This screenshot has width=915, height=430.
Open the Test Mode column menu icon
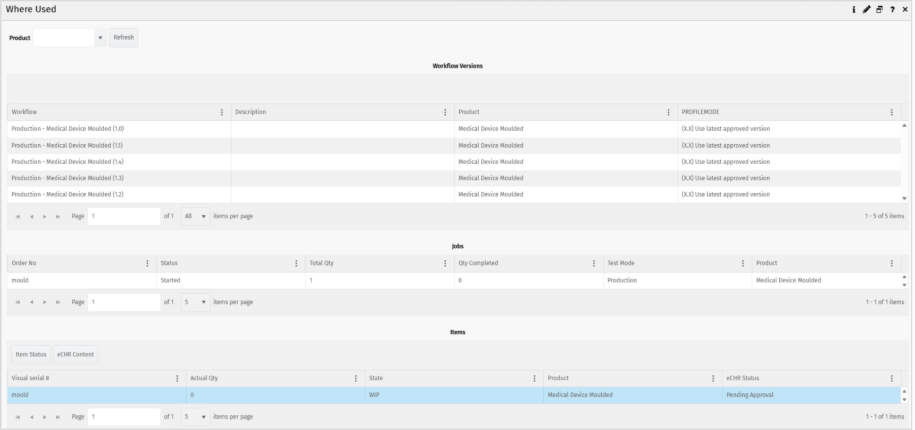point(743,263)
